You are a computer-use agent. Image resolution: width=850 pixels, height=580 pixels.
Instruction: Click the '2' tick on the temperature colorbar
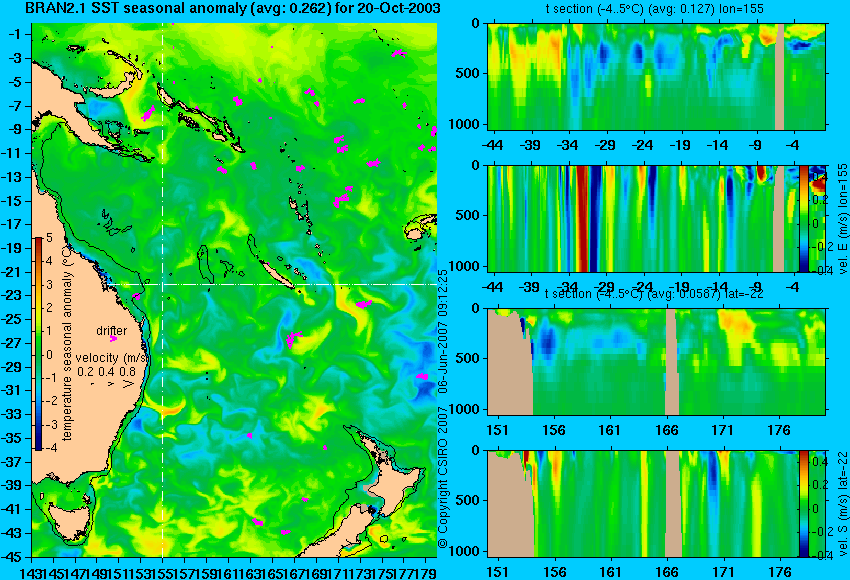click(49, 308)
